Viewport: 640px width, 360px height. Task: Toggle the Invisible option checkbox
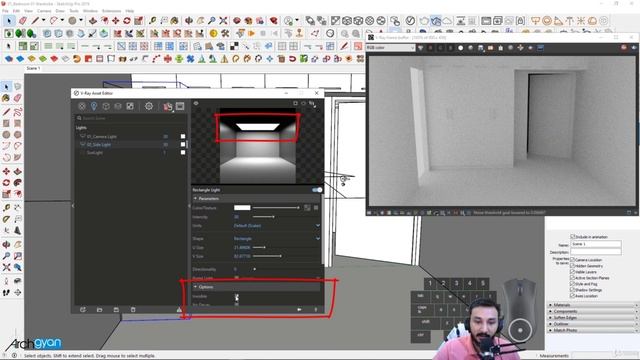click(x=236, y=296)
